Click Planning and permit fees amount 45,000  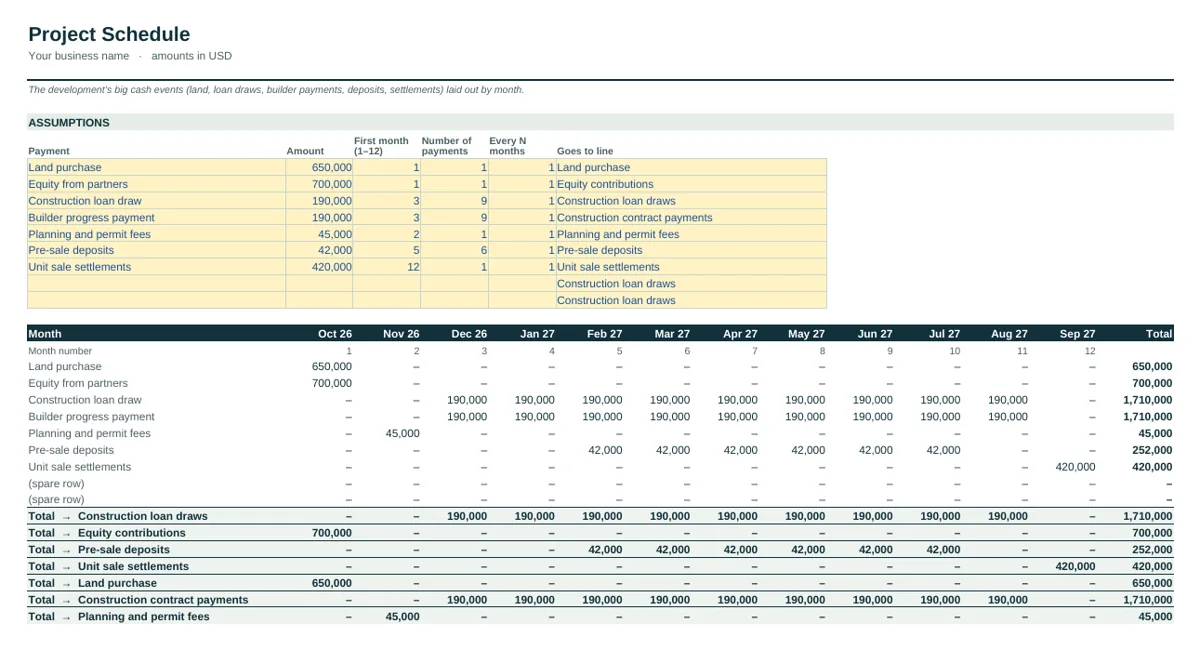coord(319,234)
